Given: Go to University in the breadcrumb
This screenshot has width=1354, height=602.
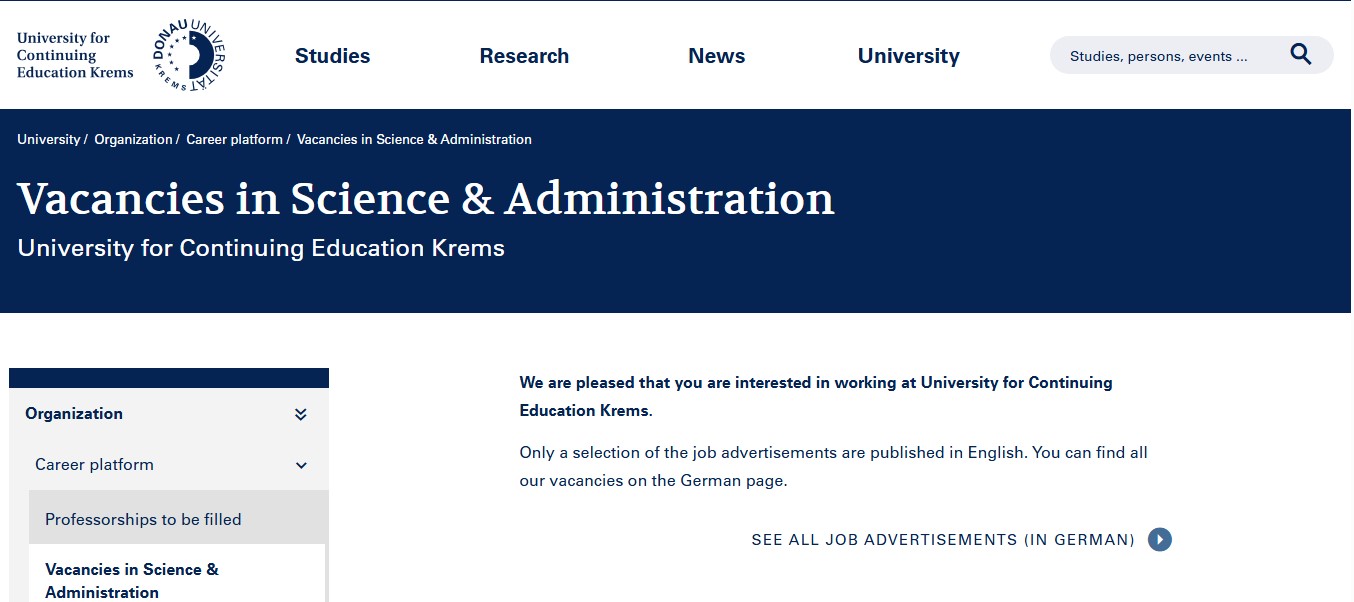Looking at the screenshot, I should point(48,139).
